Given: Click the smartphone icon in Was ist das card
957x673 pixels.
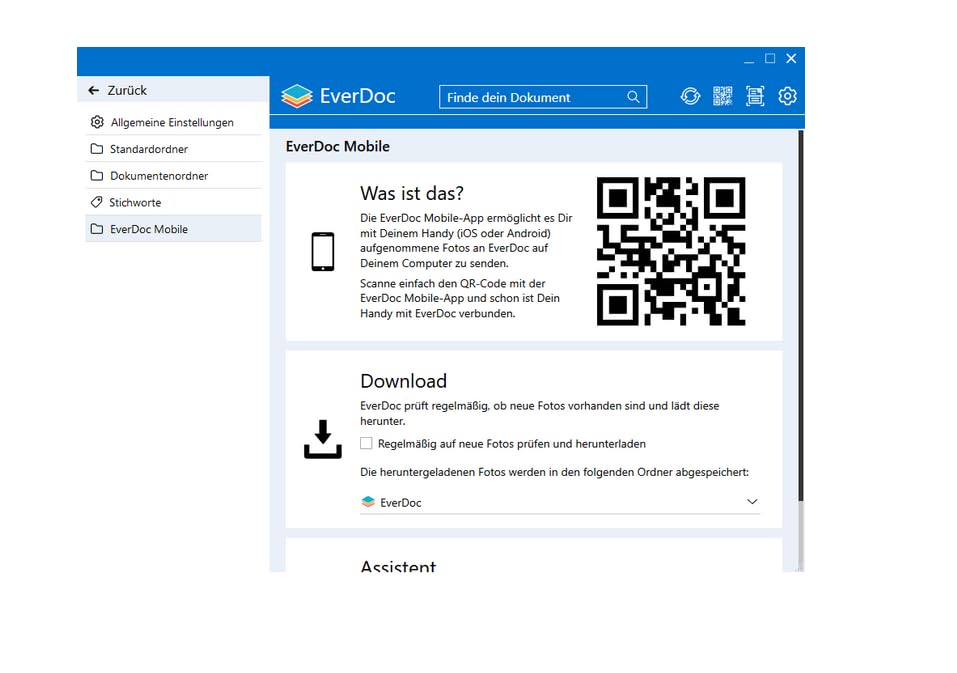Looking at the screenshot, I should (x=323, y=251).
